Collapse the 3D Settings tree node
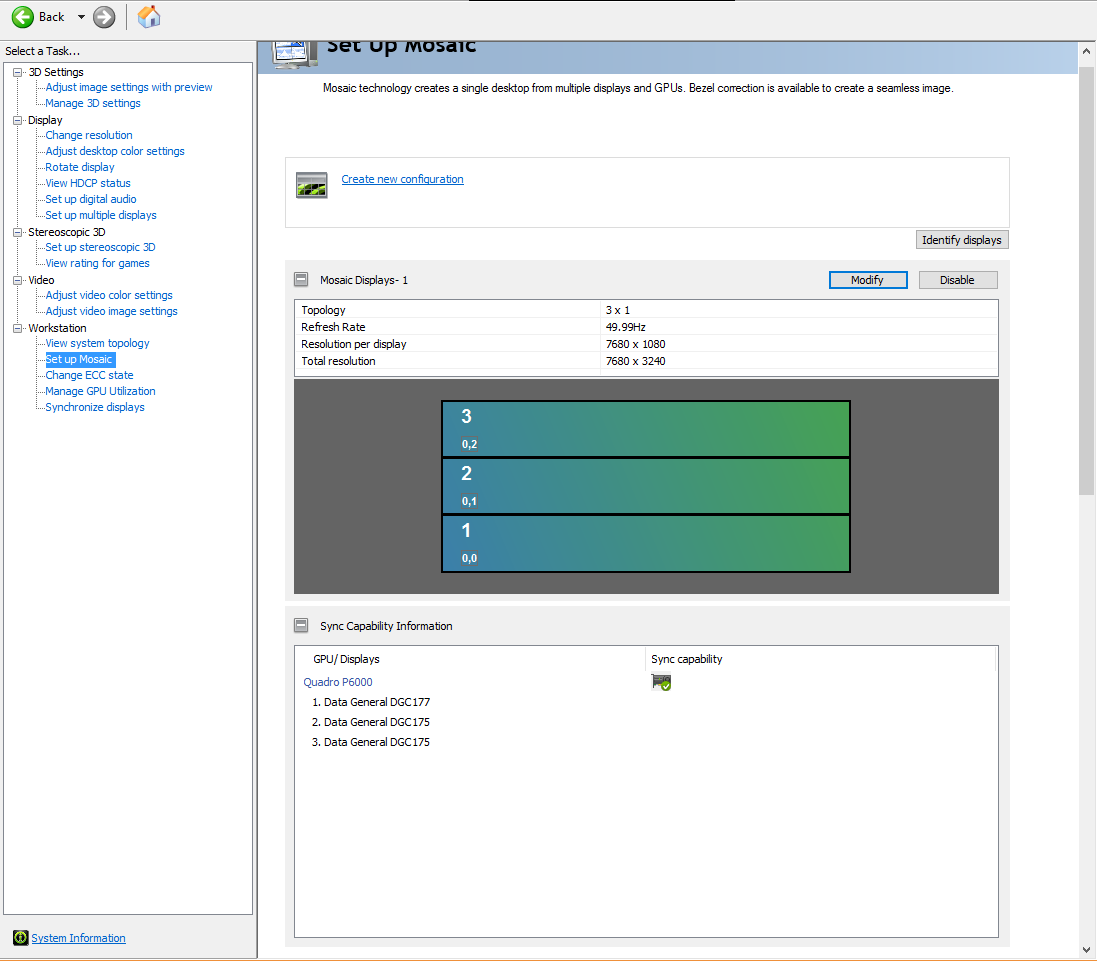 18,72
